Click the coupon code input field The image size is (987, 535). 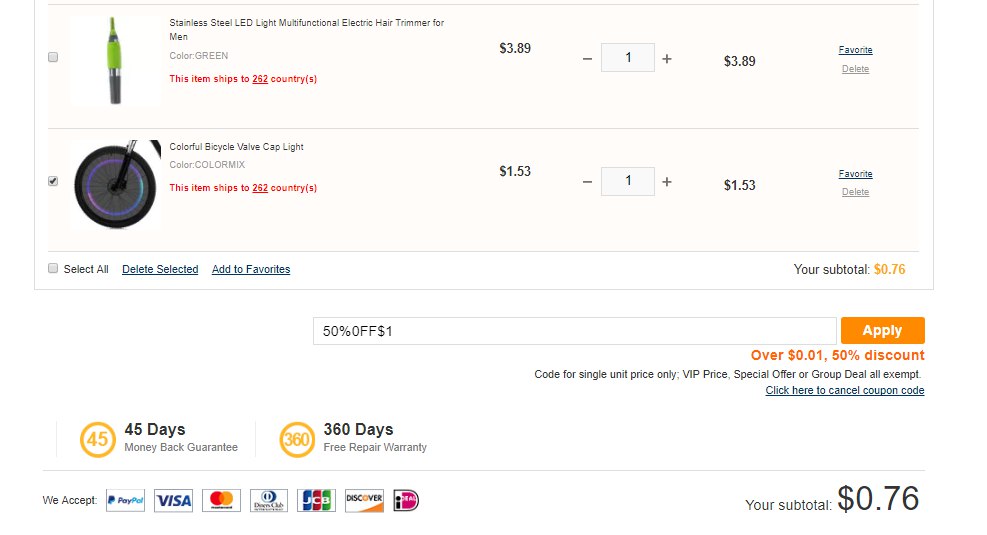(x=575, y=331)
